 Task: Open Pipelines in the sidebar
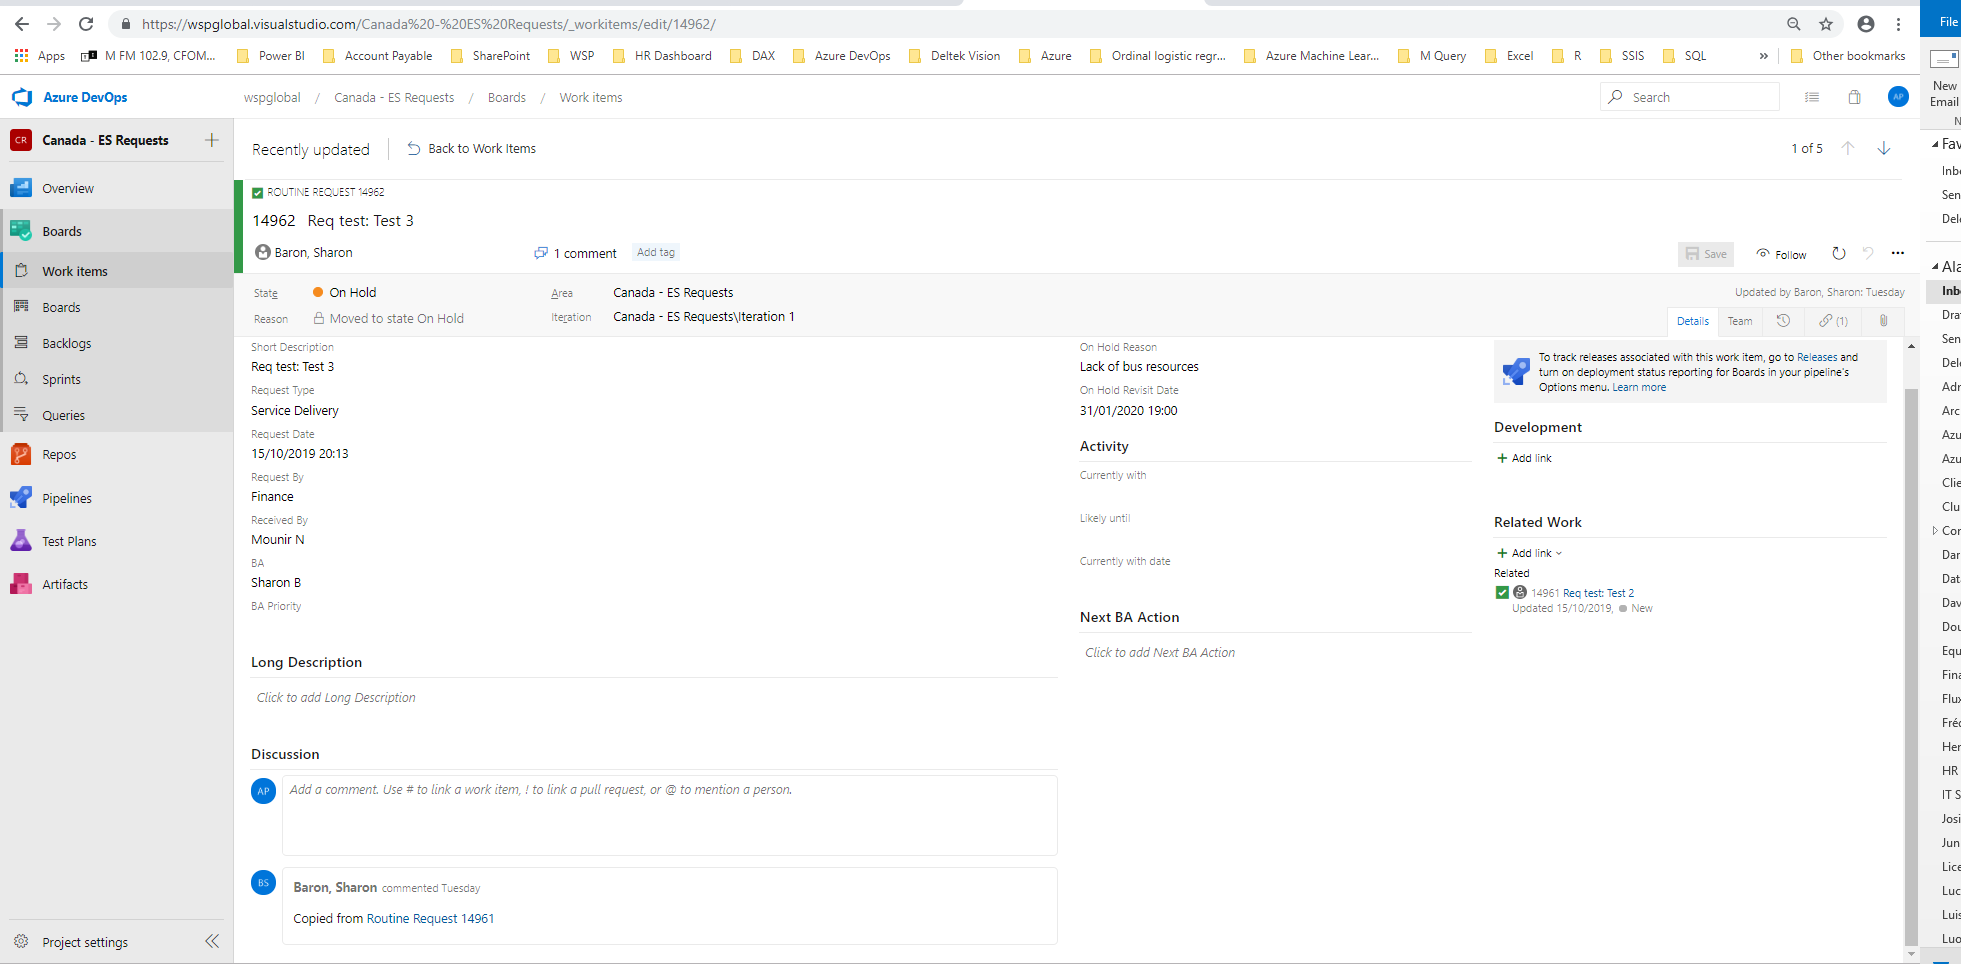(x=66, y=498)
